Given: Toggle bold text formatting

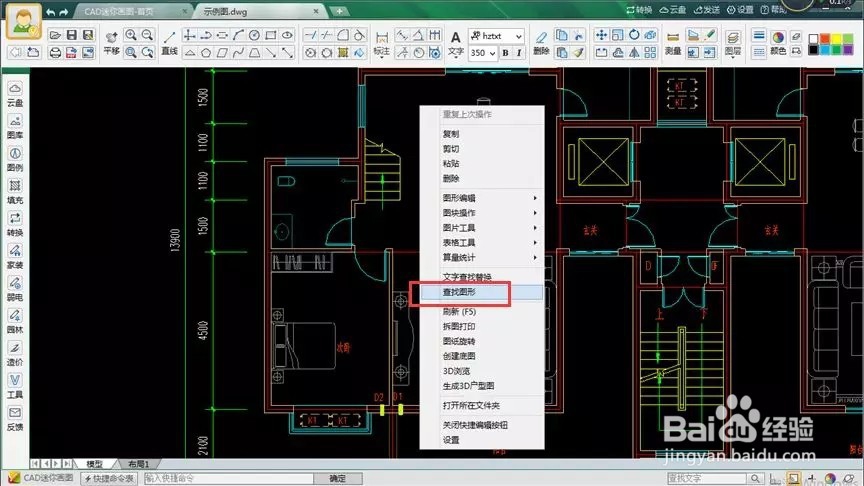Looking at the screenshot, I should tap(505, 53).
